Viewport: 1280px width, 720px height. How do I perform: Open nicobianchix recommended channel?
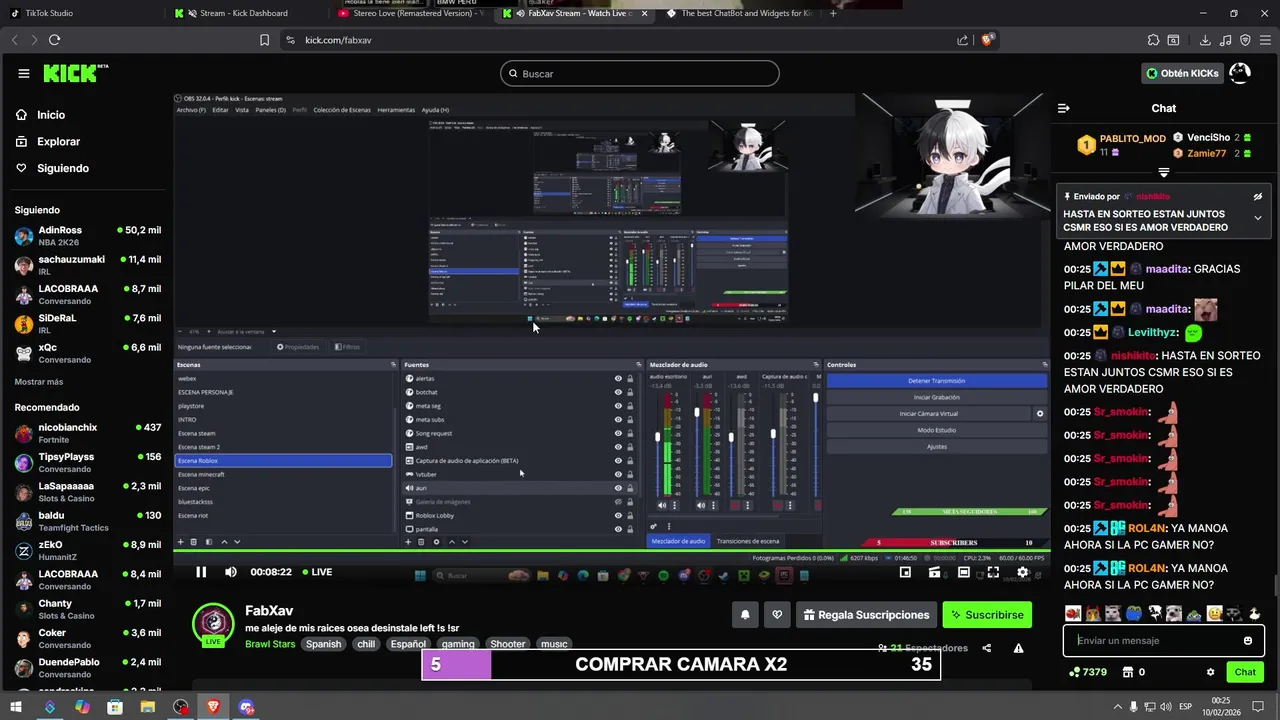(x=88, y=433)
